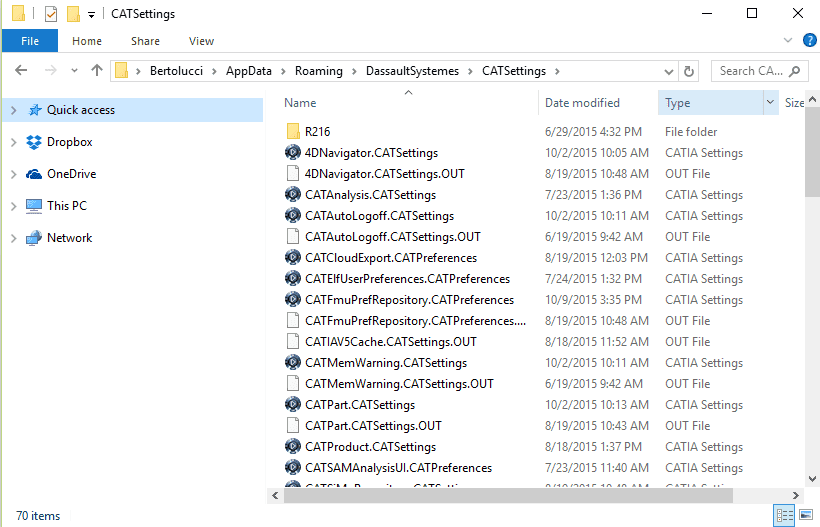The height and width of the screenshot is (527, 820).
Task: Click the vertical scrollbar down arrow
Action: pos(812,478)
